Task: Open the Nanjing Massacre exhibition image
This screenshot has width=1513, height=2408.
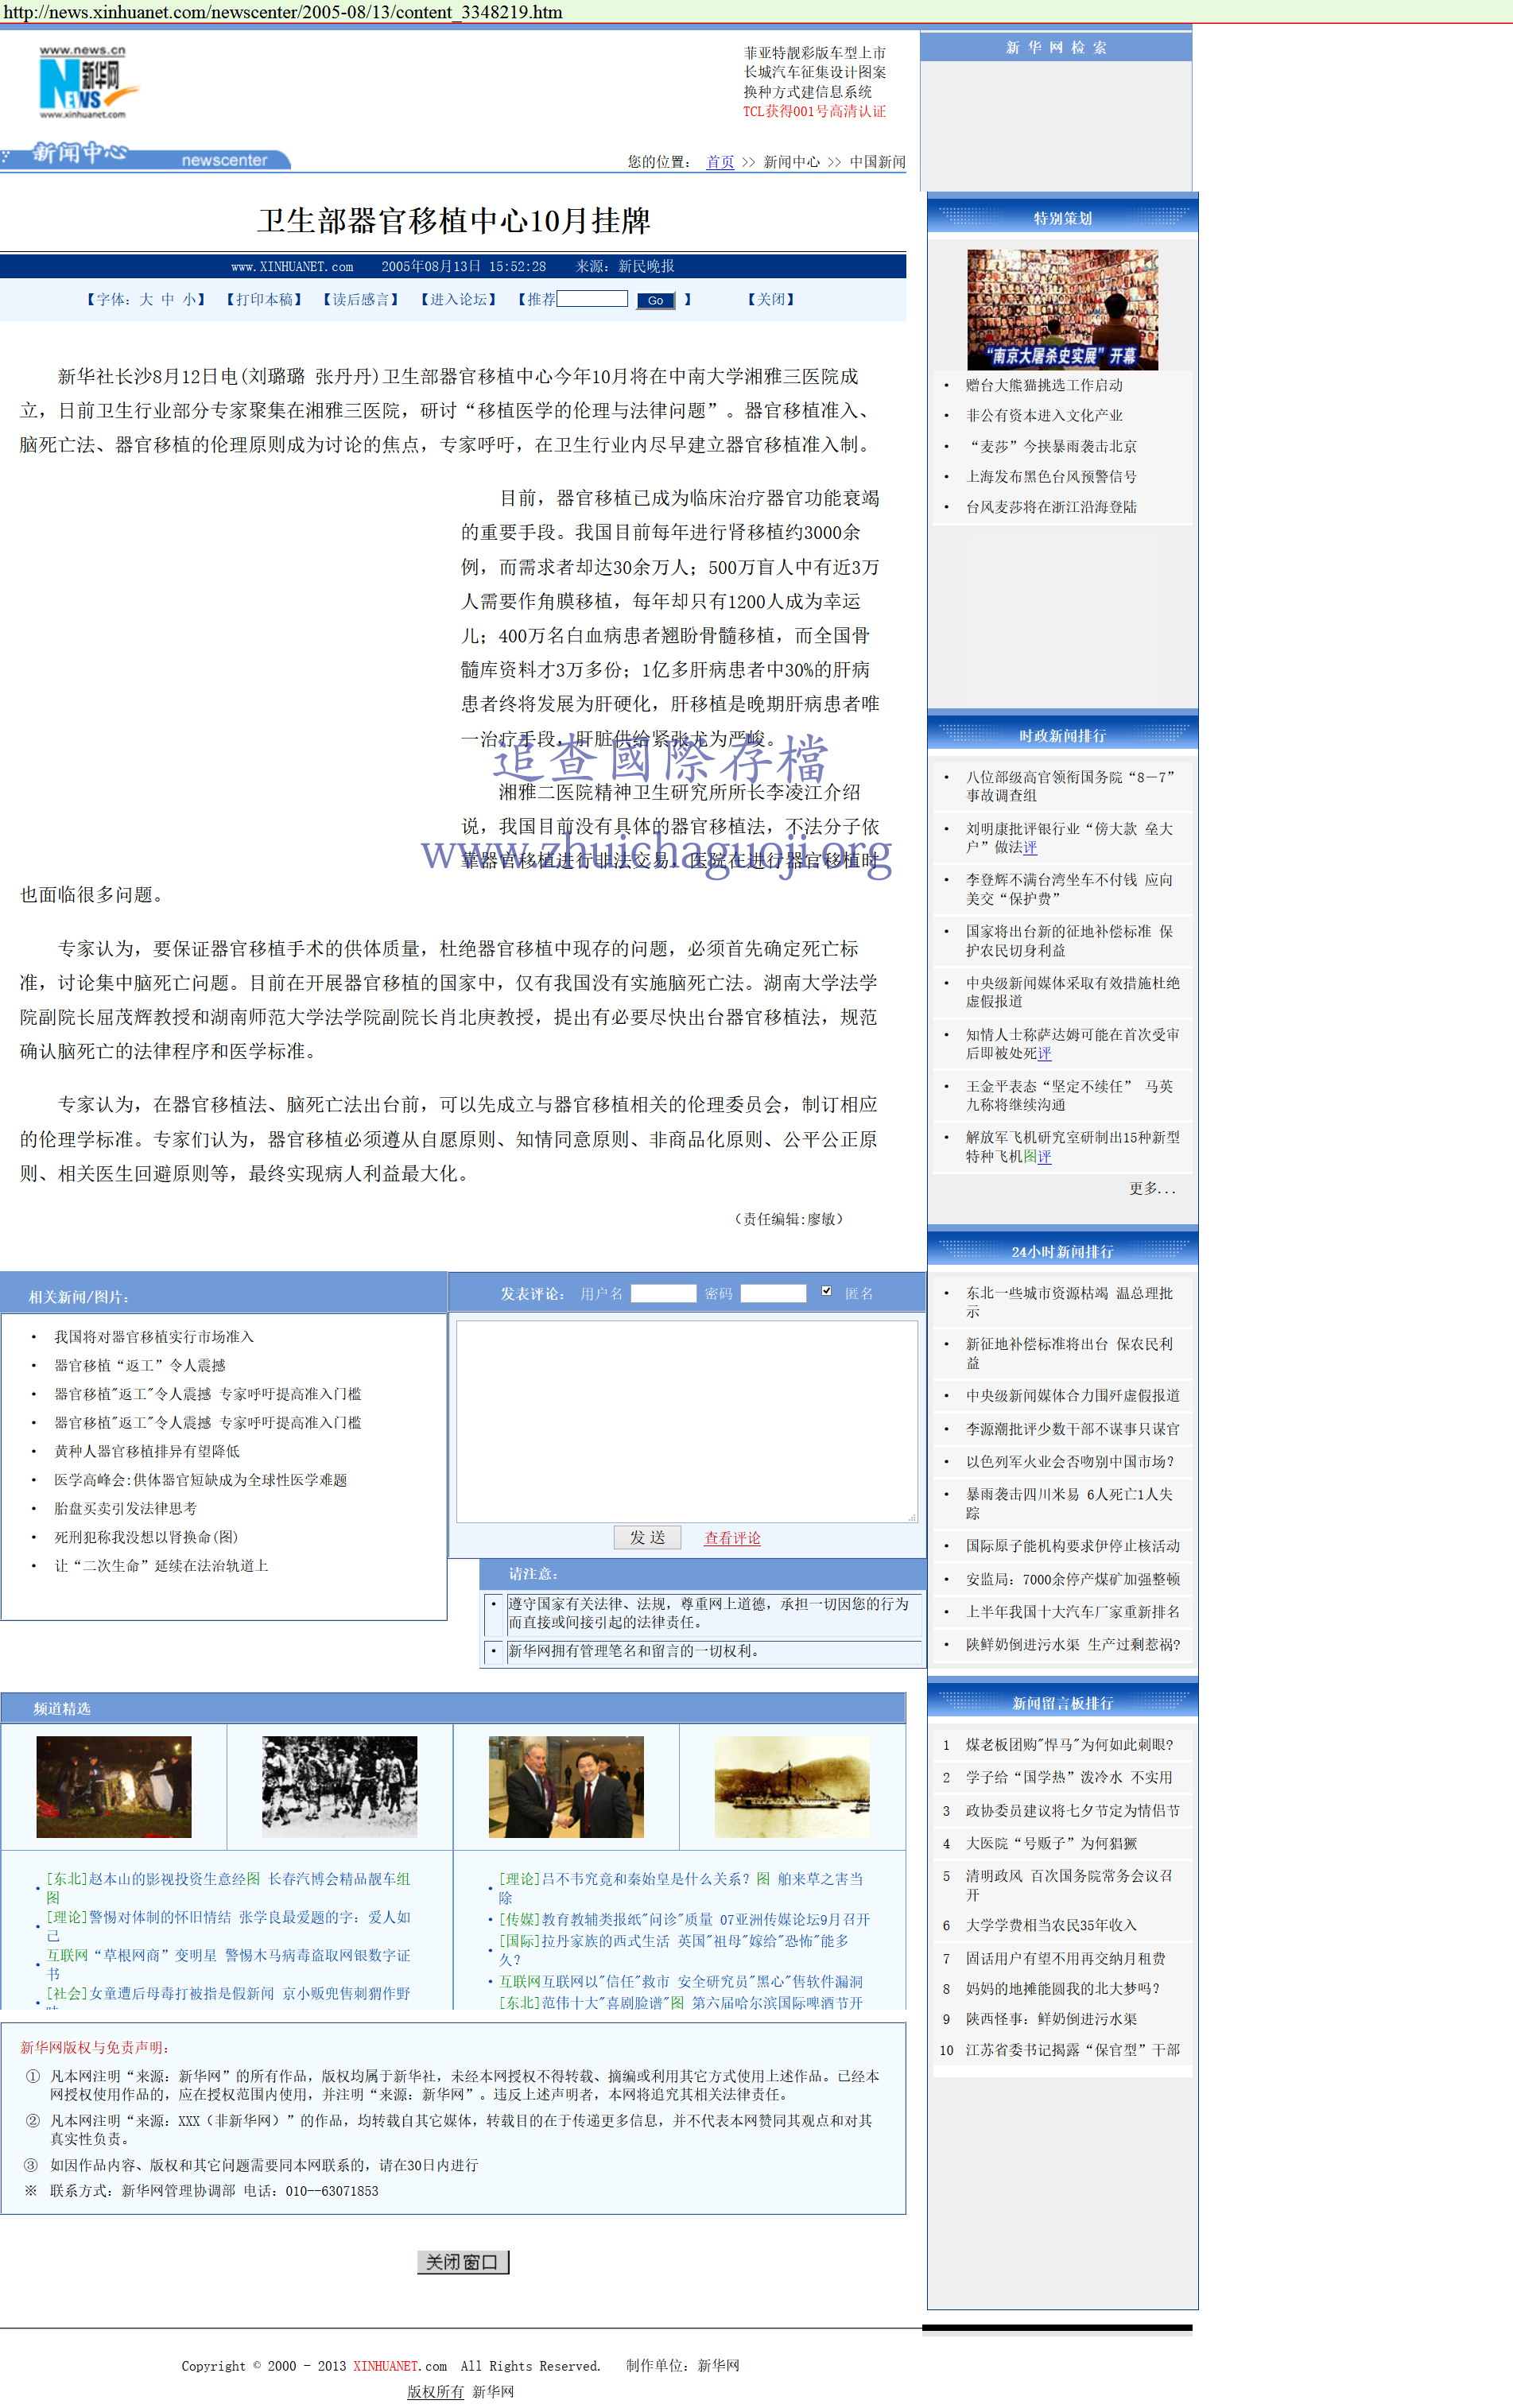Action: [1061, 310]
